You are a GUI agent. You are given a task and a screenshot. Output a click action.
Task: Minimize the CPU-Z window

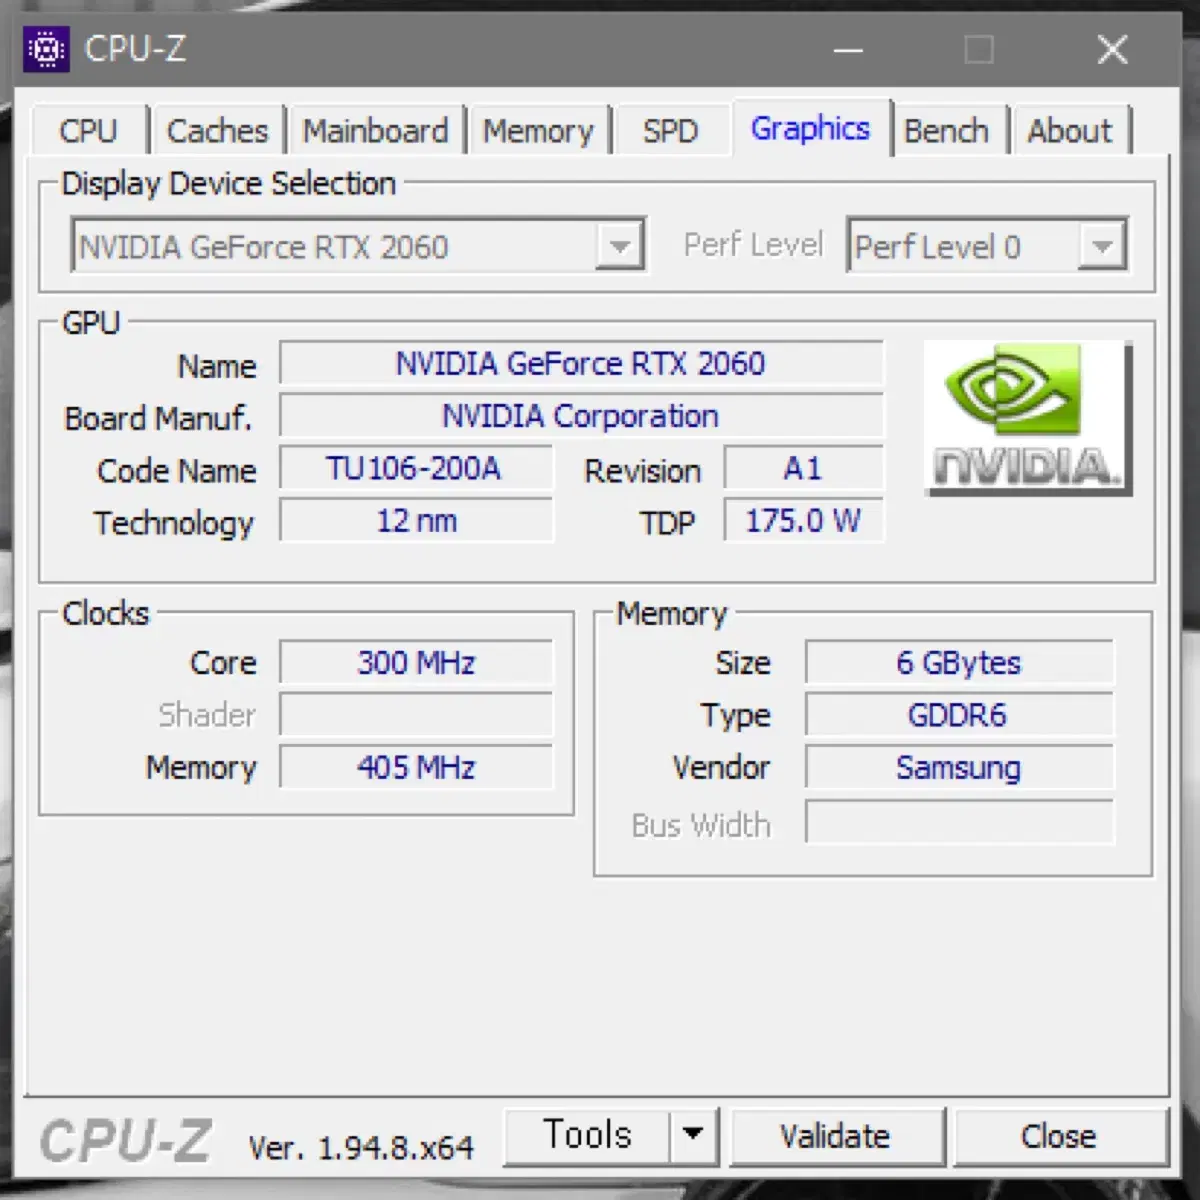[x=848, y=49]
